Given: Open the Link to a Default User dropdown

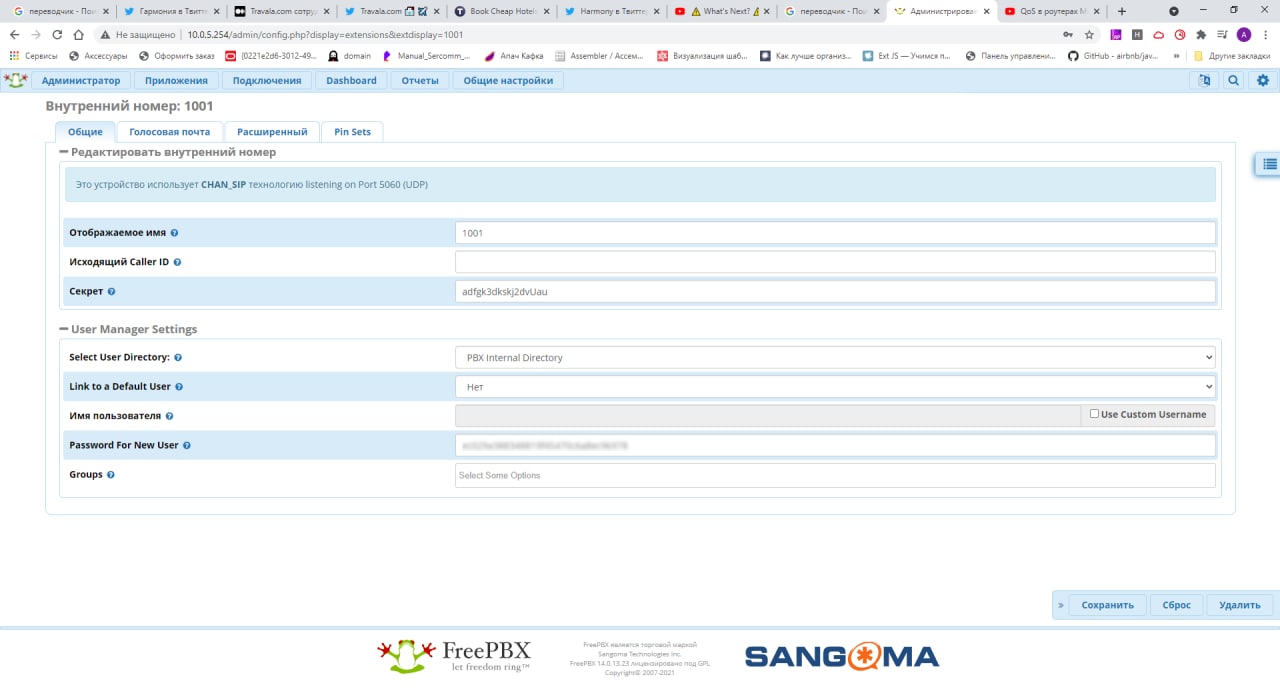Looking at the screenshot, I should tap(835, 386).
